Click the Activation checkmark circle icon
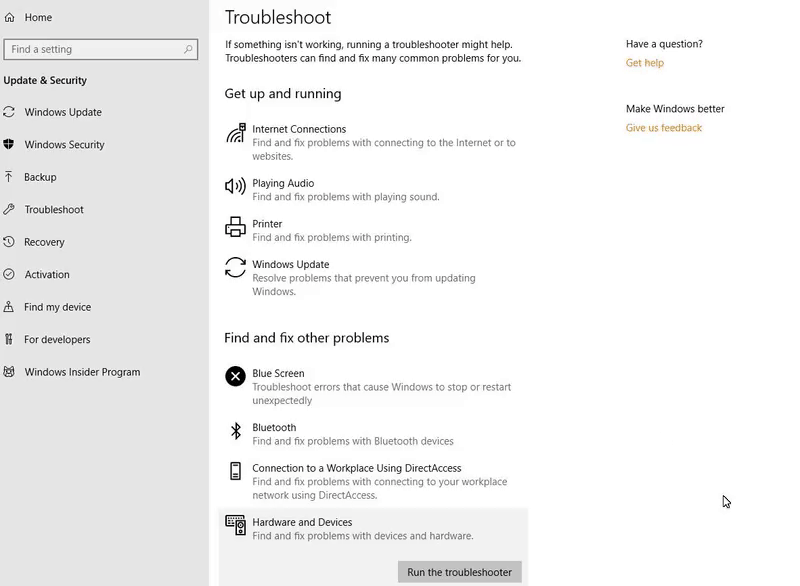Screen dimensions: 800x586 coord(9,274)
